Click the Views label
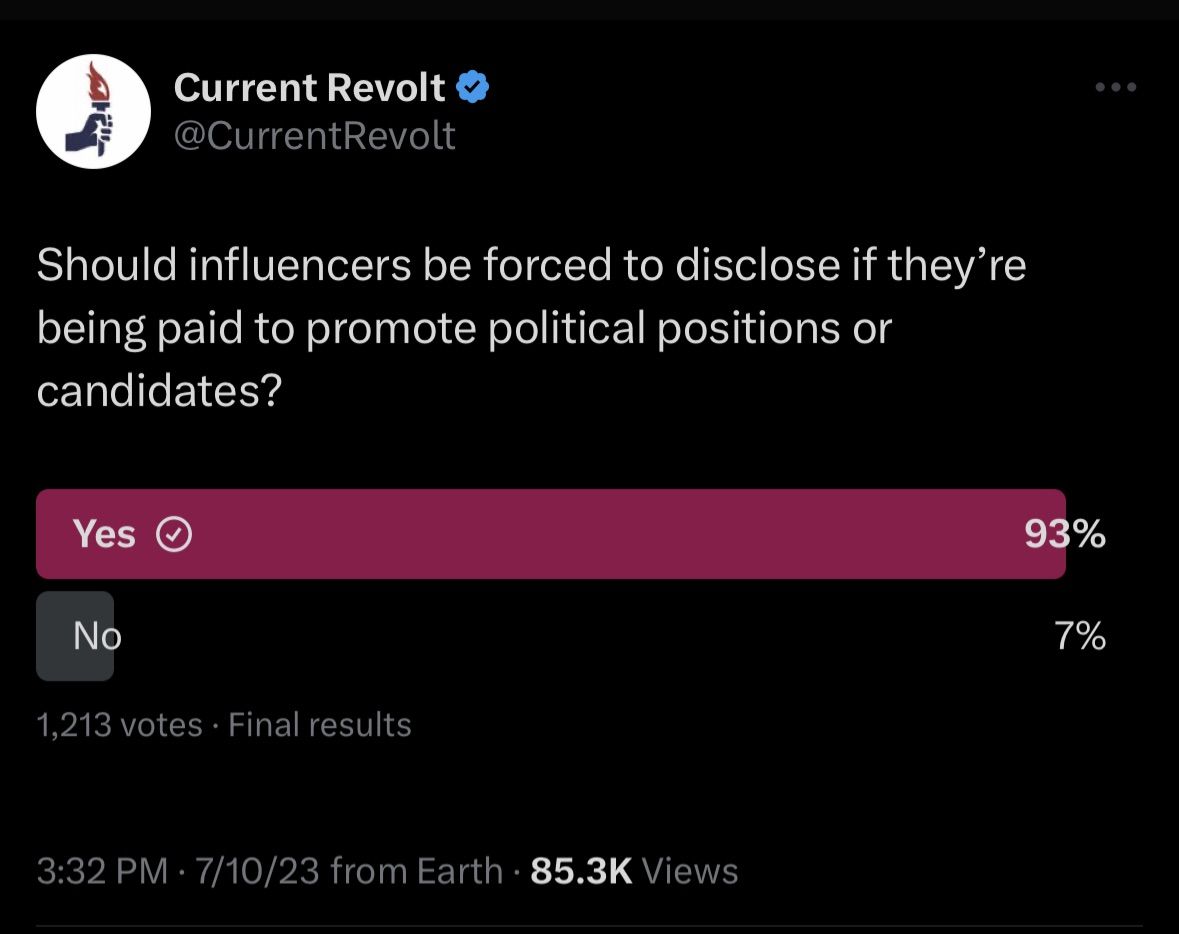 coord(690,871)
